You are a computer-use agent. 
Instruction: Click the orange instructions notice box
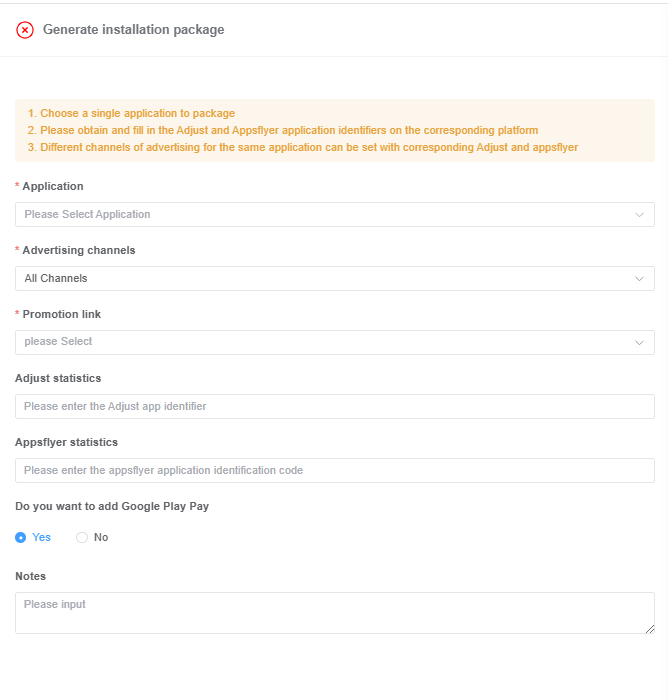click(334, 130)
